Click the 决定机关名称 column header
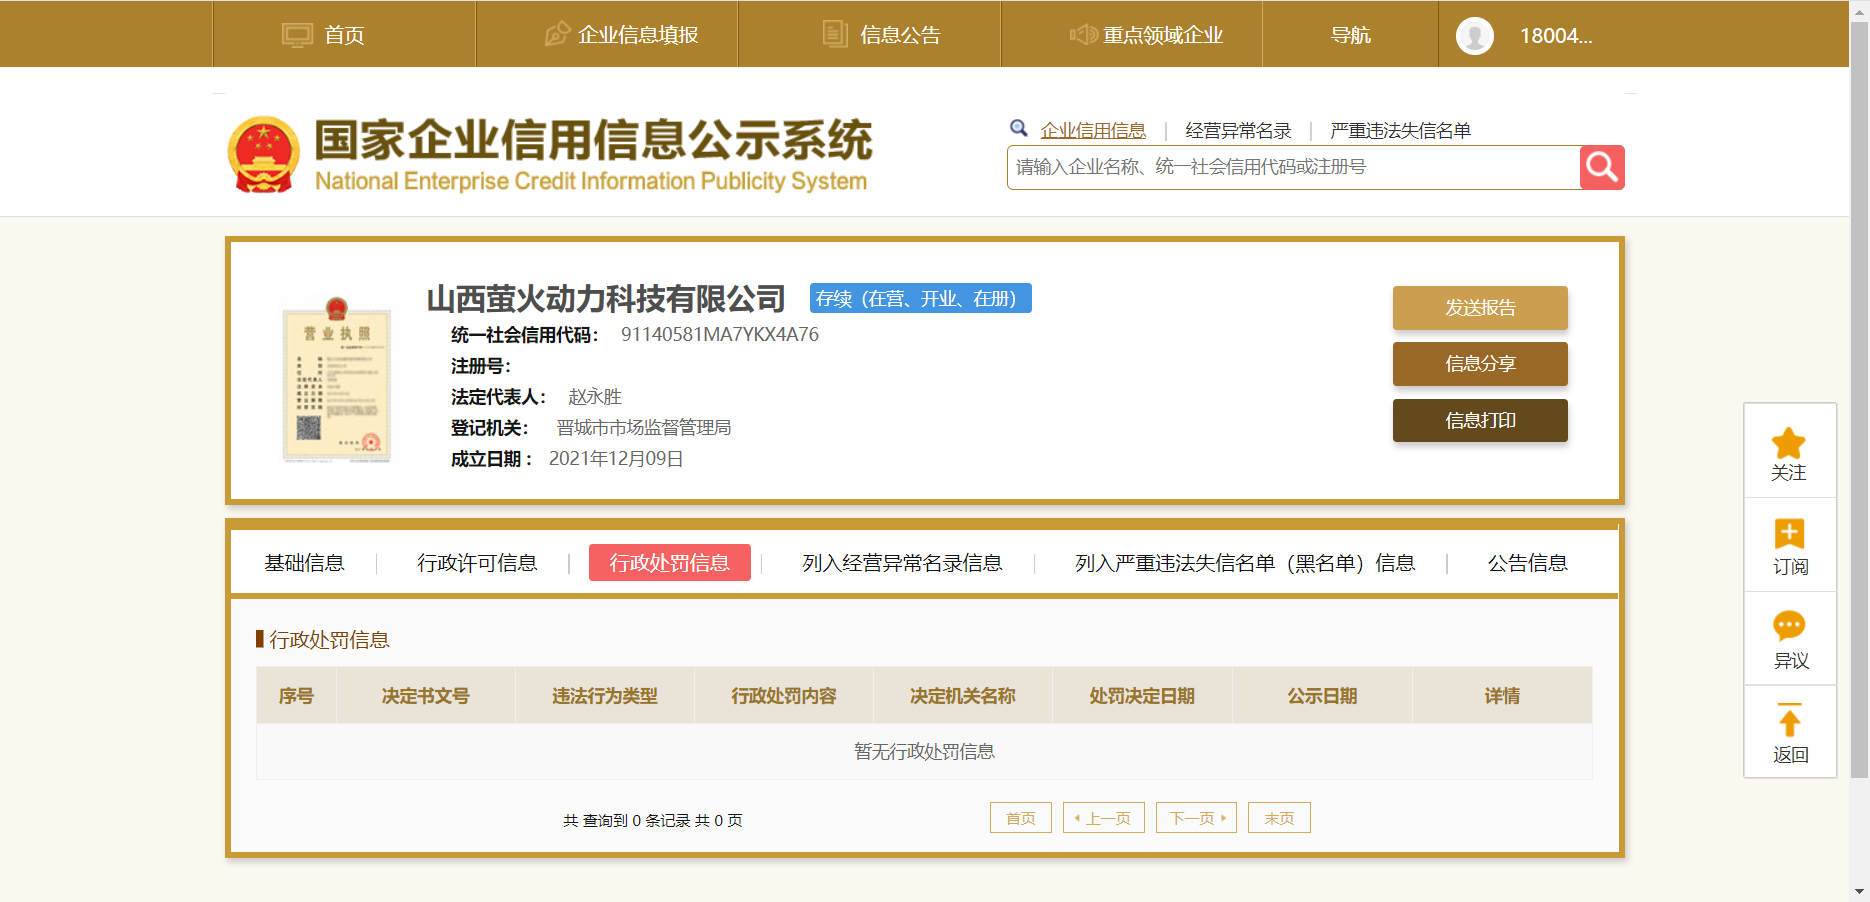 [963, 696]
